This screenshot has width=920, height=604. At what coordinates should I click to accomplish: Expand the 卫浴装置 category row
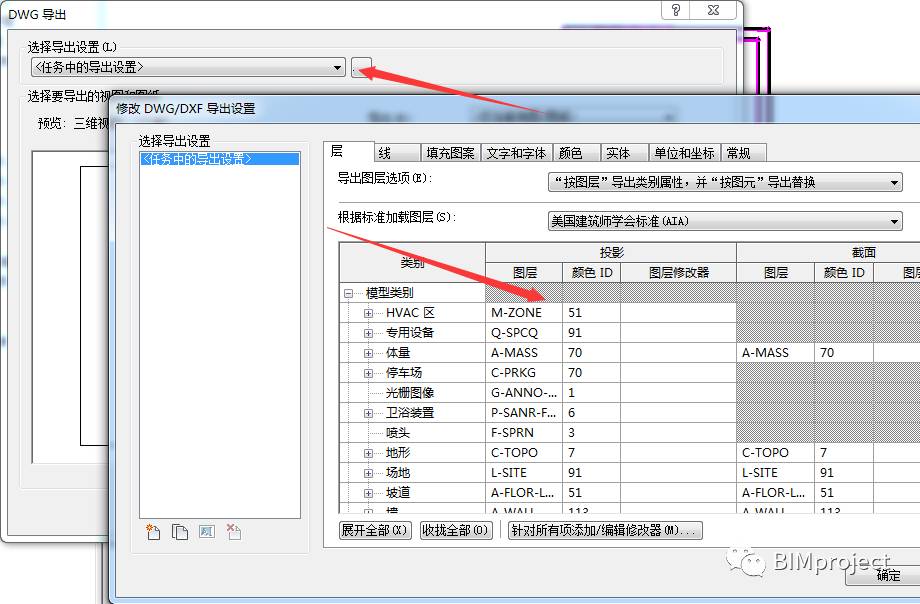368,413
